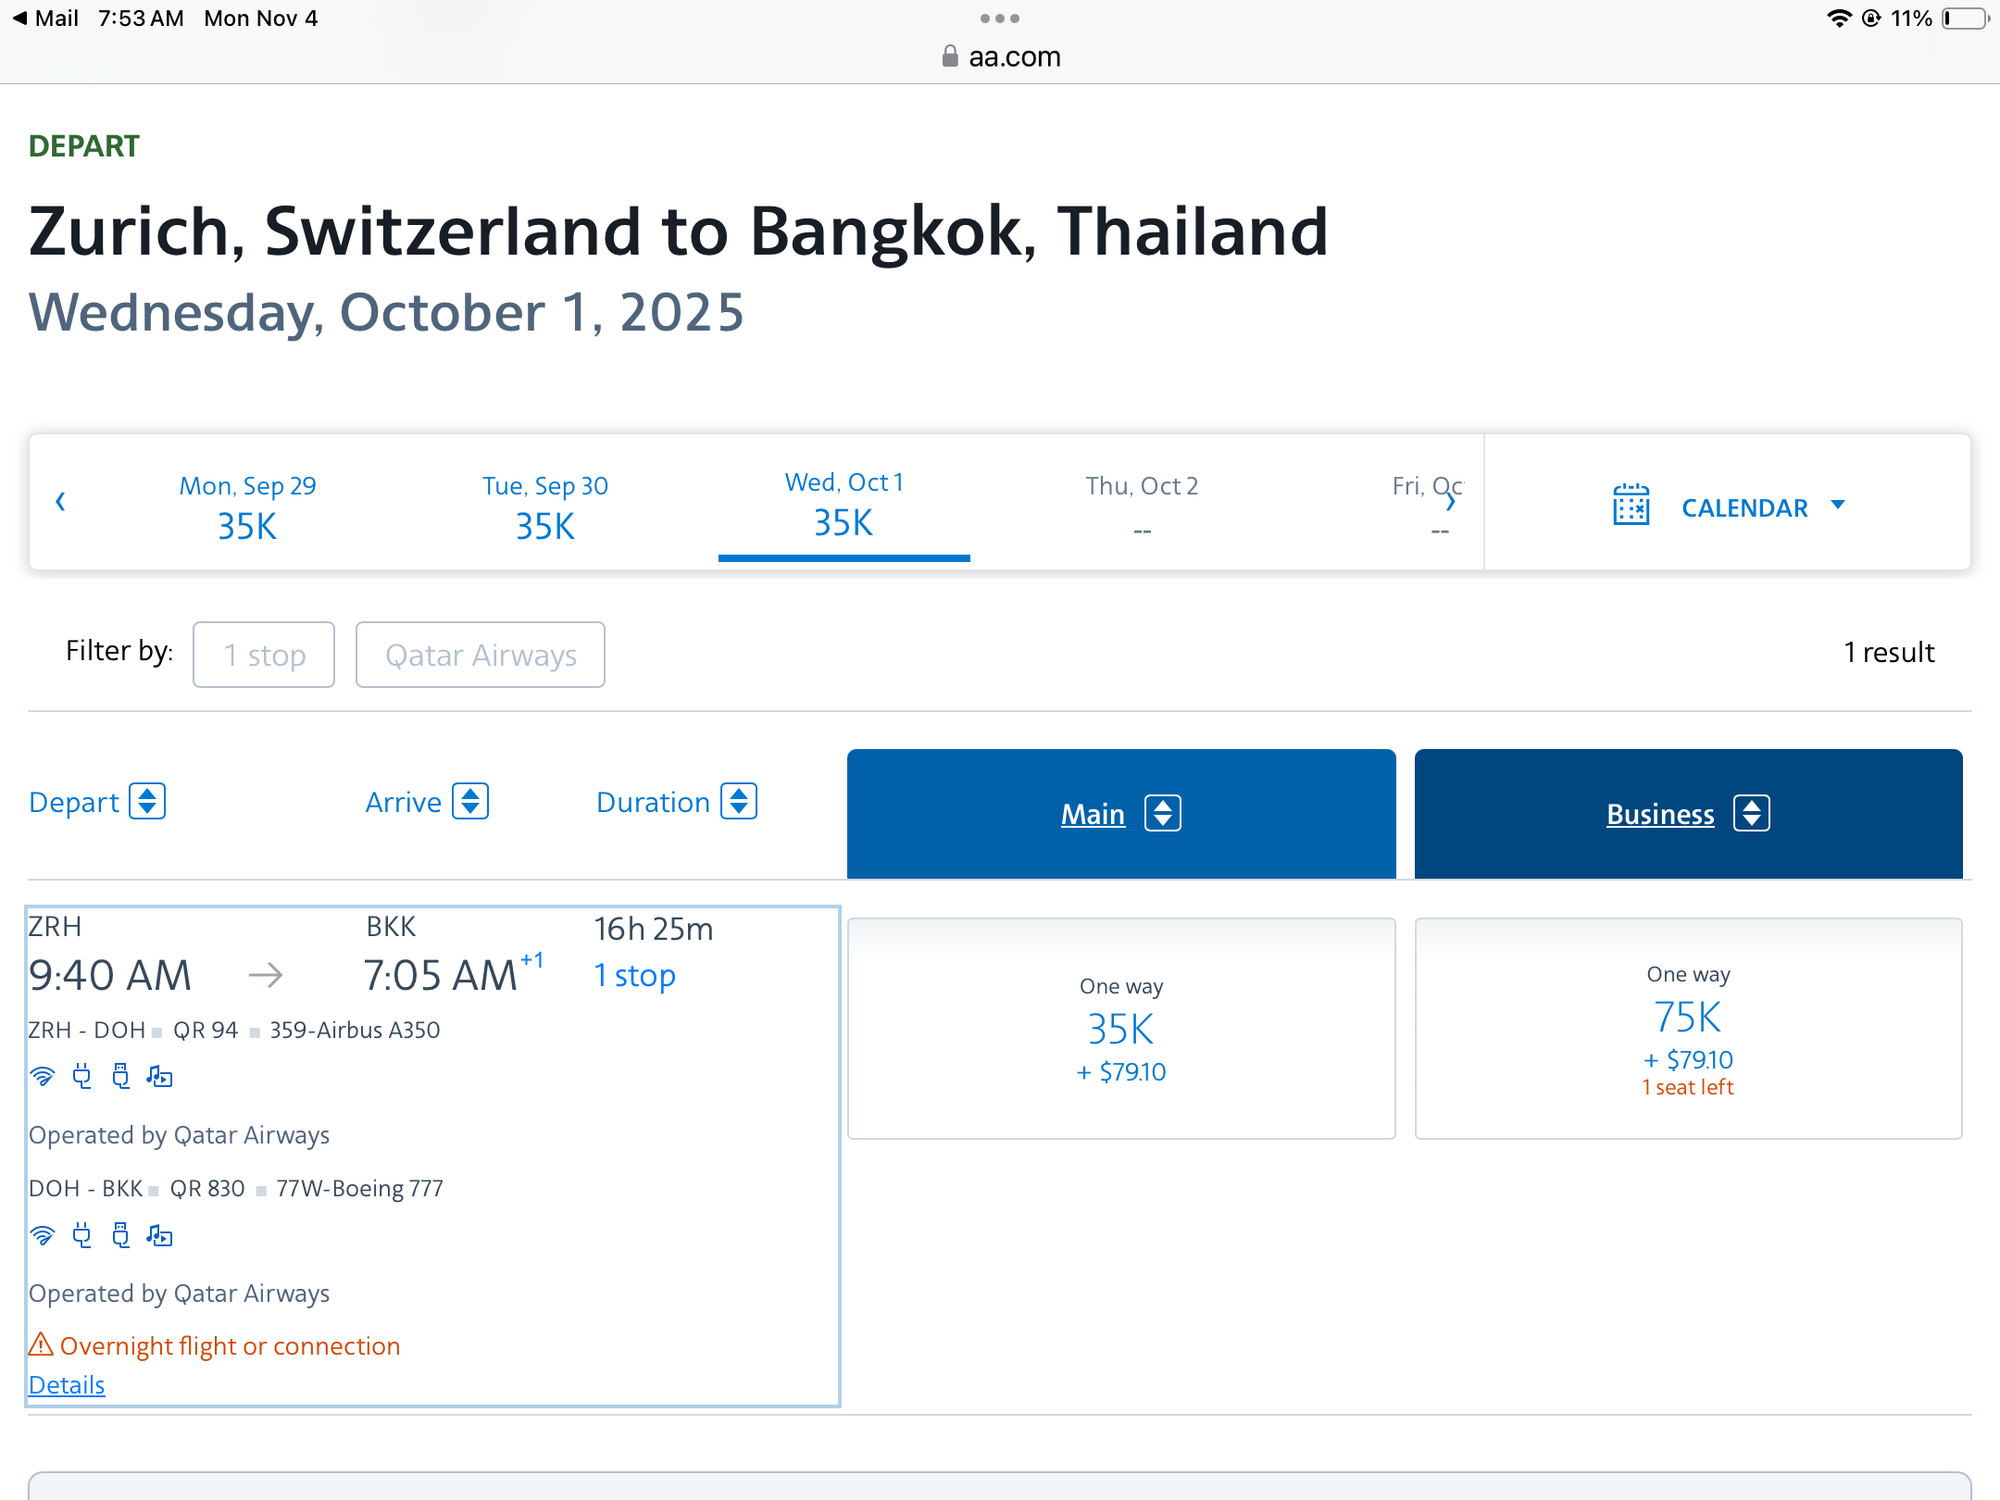Image resolution: width=2000 pixels, height=1500 pixels.
Task: Select the Mon, Sep 29 date tab
Action: pyautogui.click(x=247, y=507)
